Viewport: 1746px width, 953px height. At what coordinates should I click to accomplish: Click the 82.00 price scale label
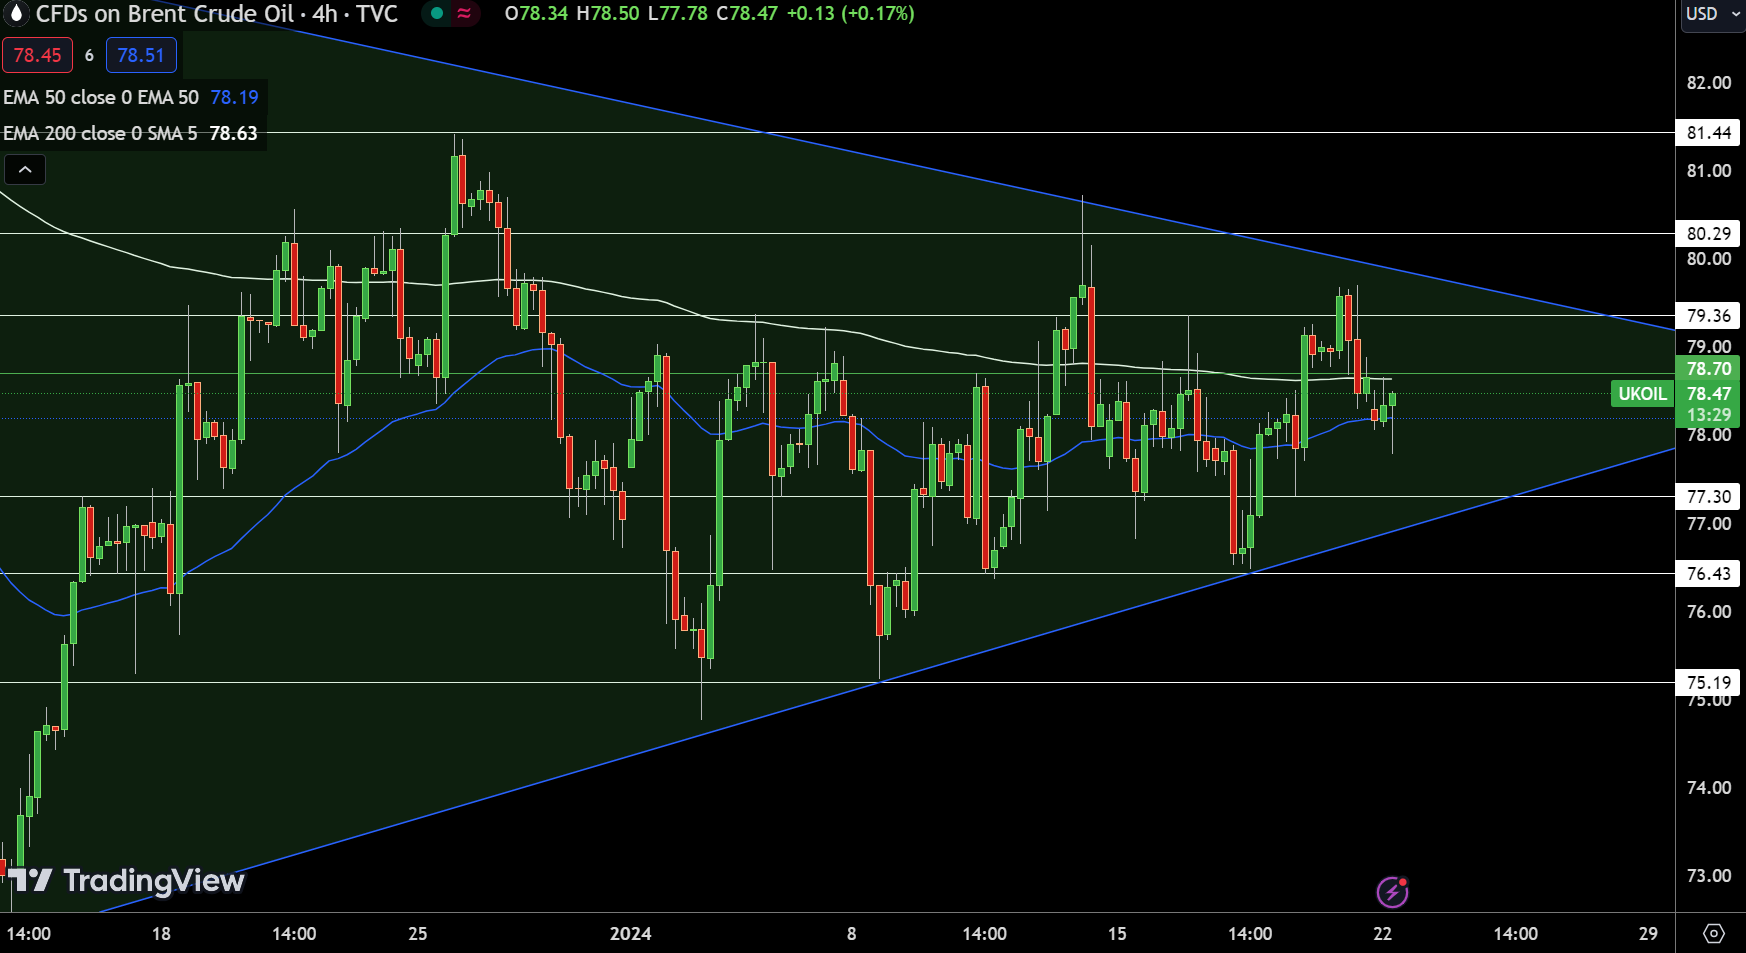point(1709,83)
